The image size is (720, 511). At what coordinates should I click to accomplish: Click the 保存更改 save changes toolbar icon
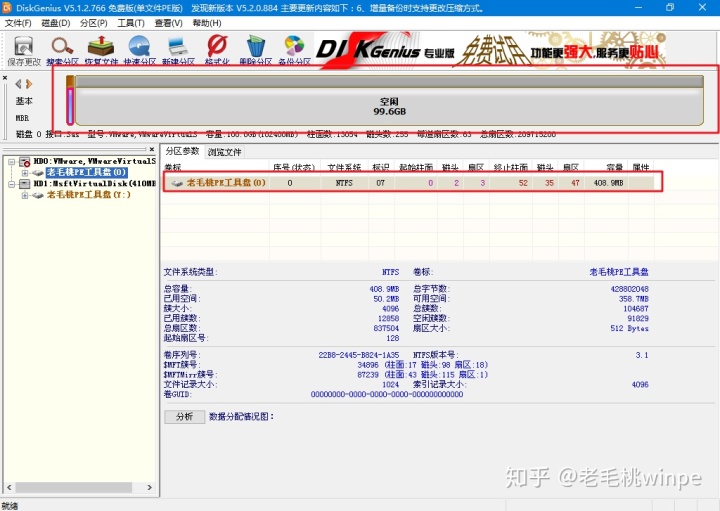pos(23,51)
